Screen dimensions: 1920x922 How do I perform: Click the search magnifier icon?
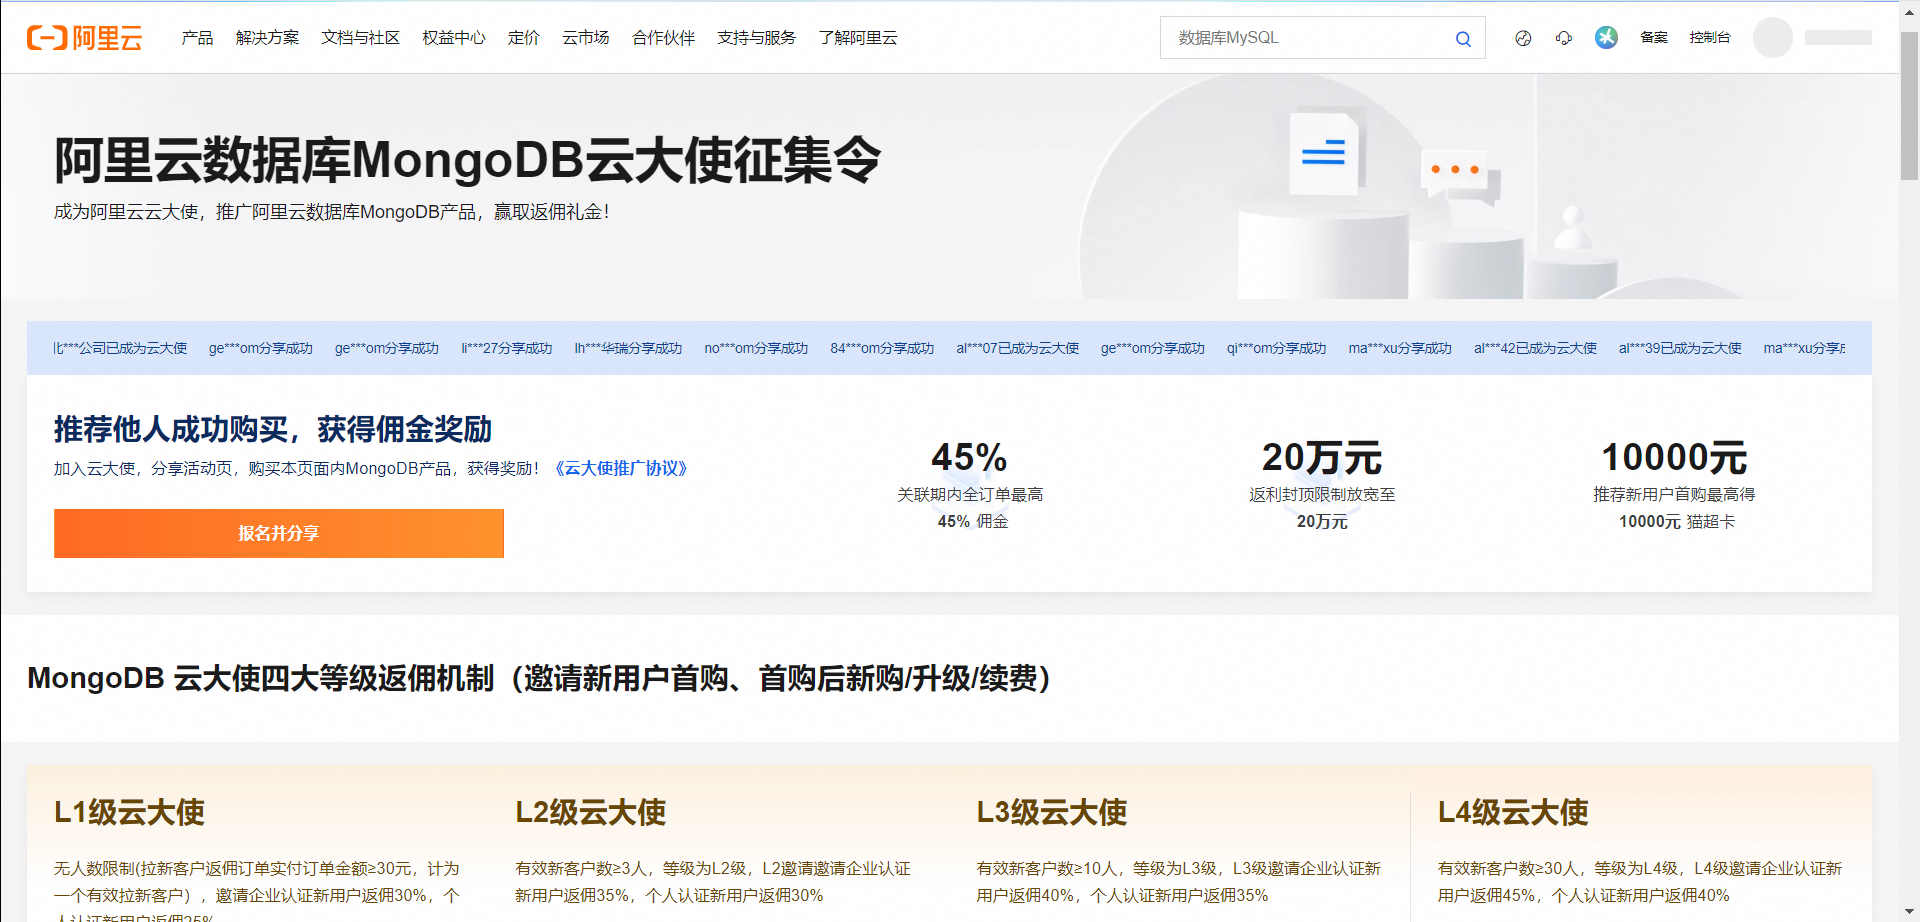click(1463, 39)
